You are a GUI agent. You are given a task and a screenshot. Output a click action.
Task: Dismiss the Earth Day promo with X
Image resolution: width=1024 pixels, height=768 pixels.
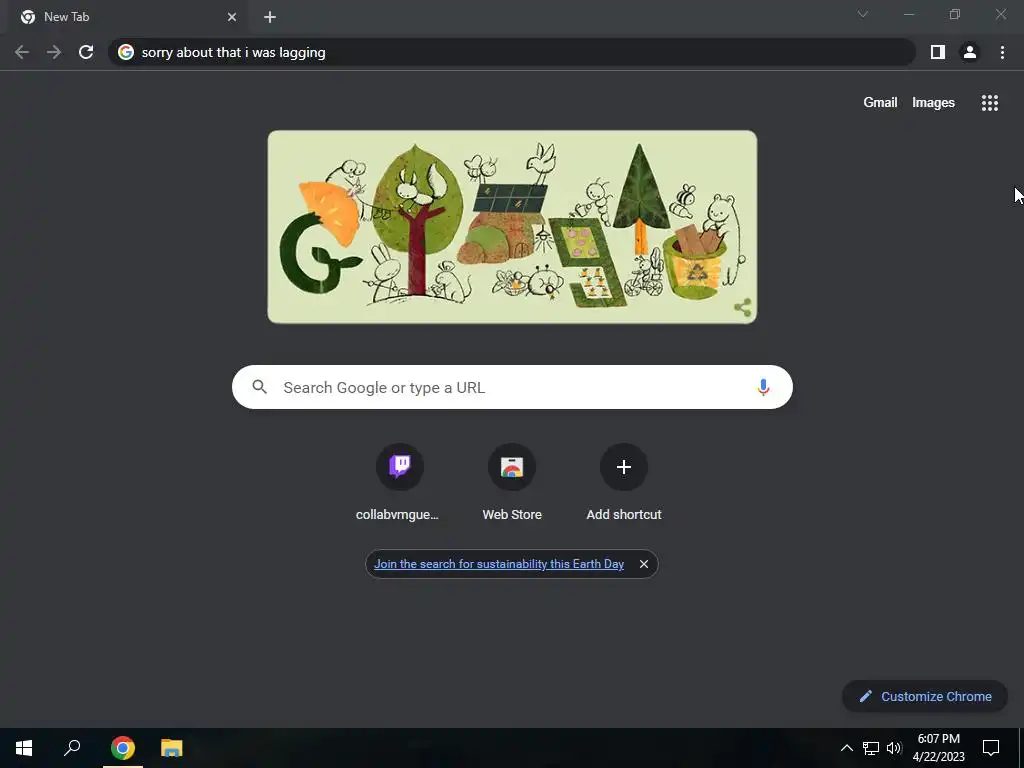tap(644, 564)
